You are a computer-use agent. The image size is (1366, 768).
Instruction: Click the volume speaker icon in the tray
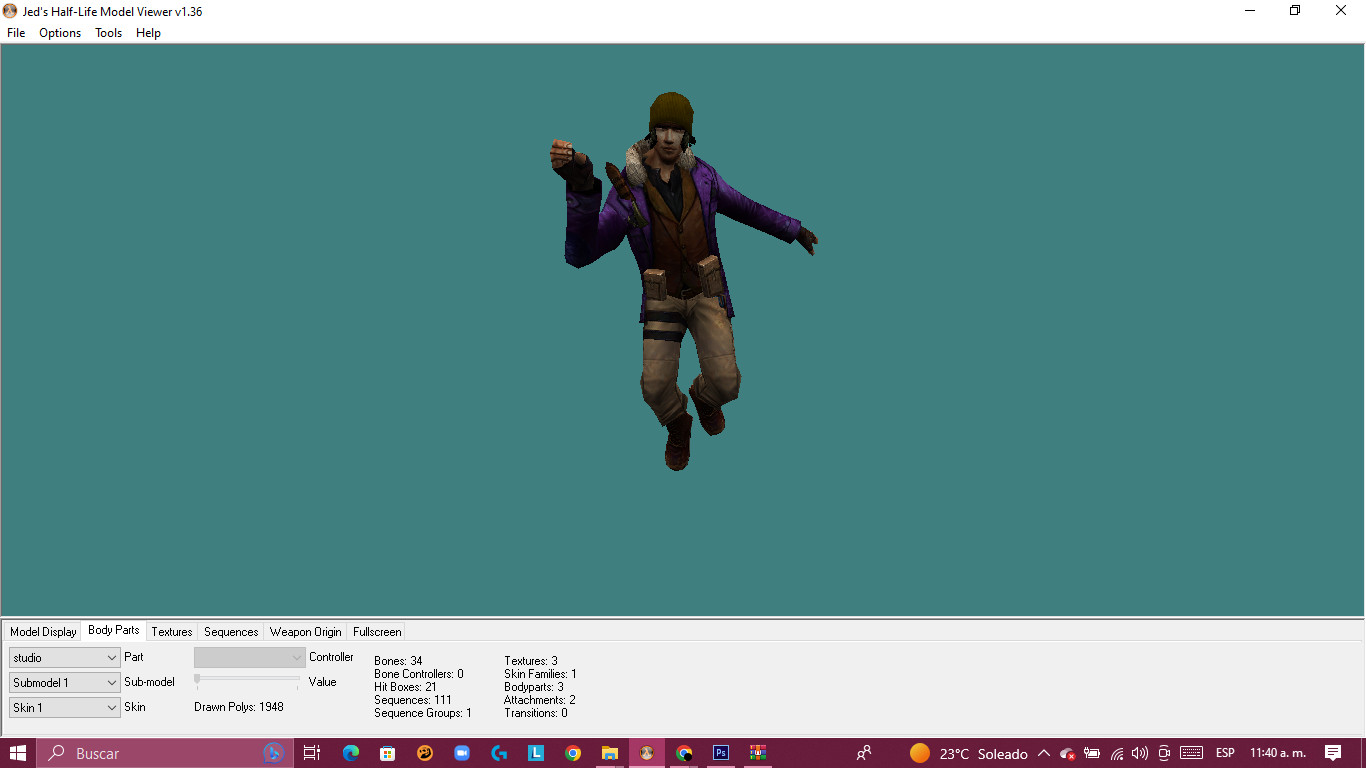pos(1140,753)
